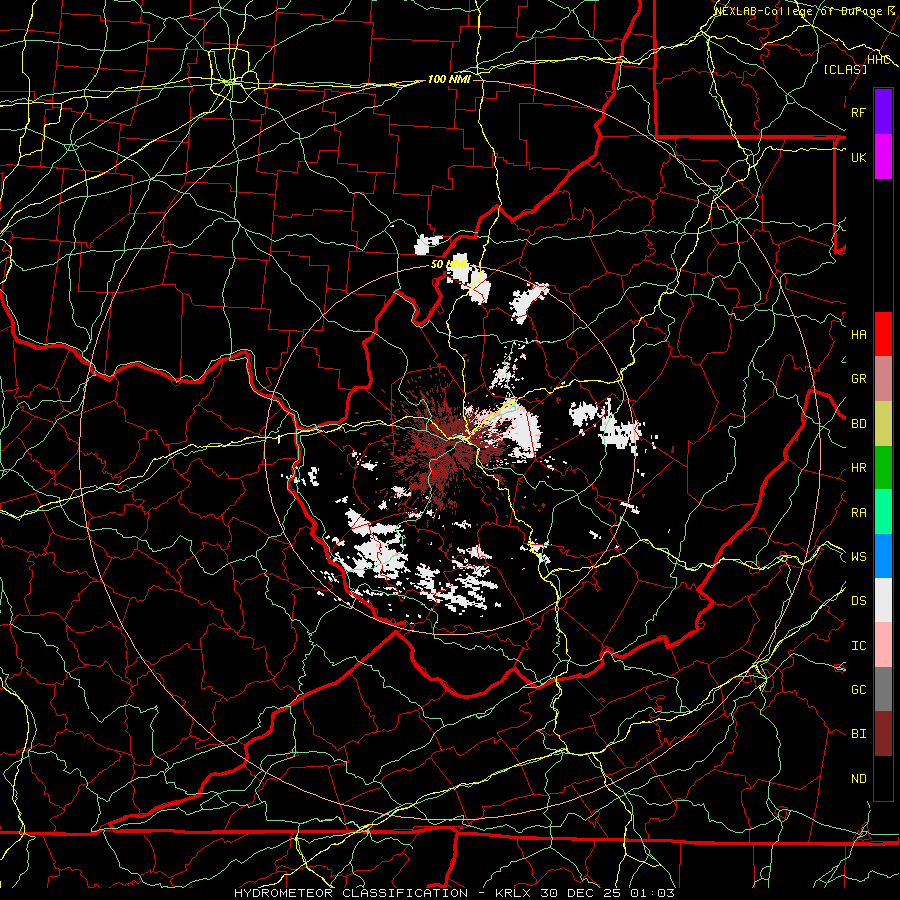Click the 50 NMI range ring label

pyautogui.click(x=449, y=265)
